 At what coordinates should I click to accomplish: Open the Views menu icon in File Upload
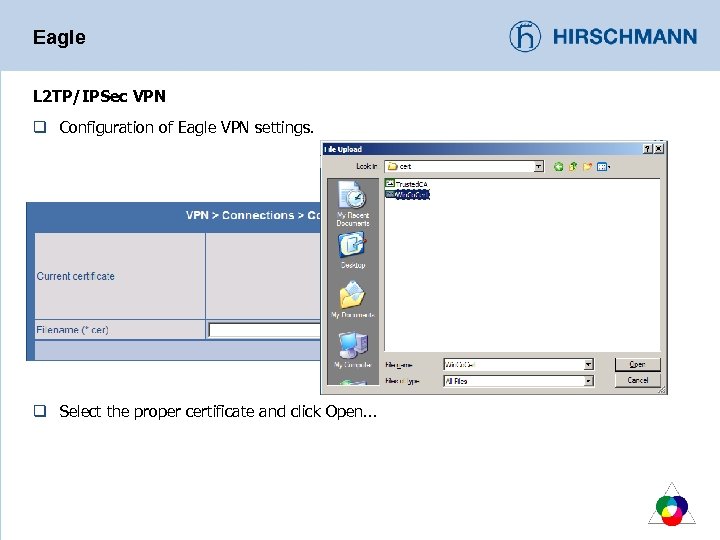coord(603,167)
